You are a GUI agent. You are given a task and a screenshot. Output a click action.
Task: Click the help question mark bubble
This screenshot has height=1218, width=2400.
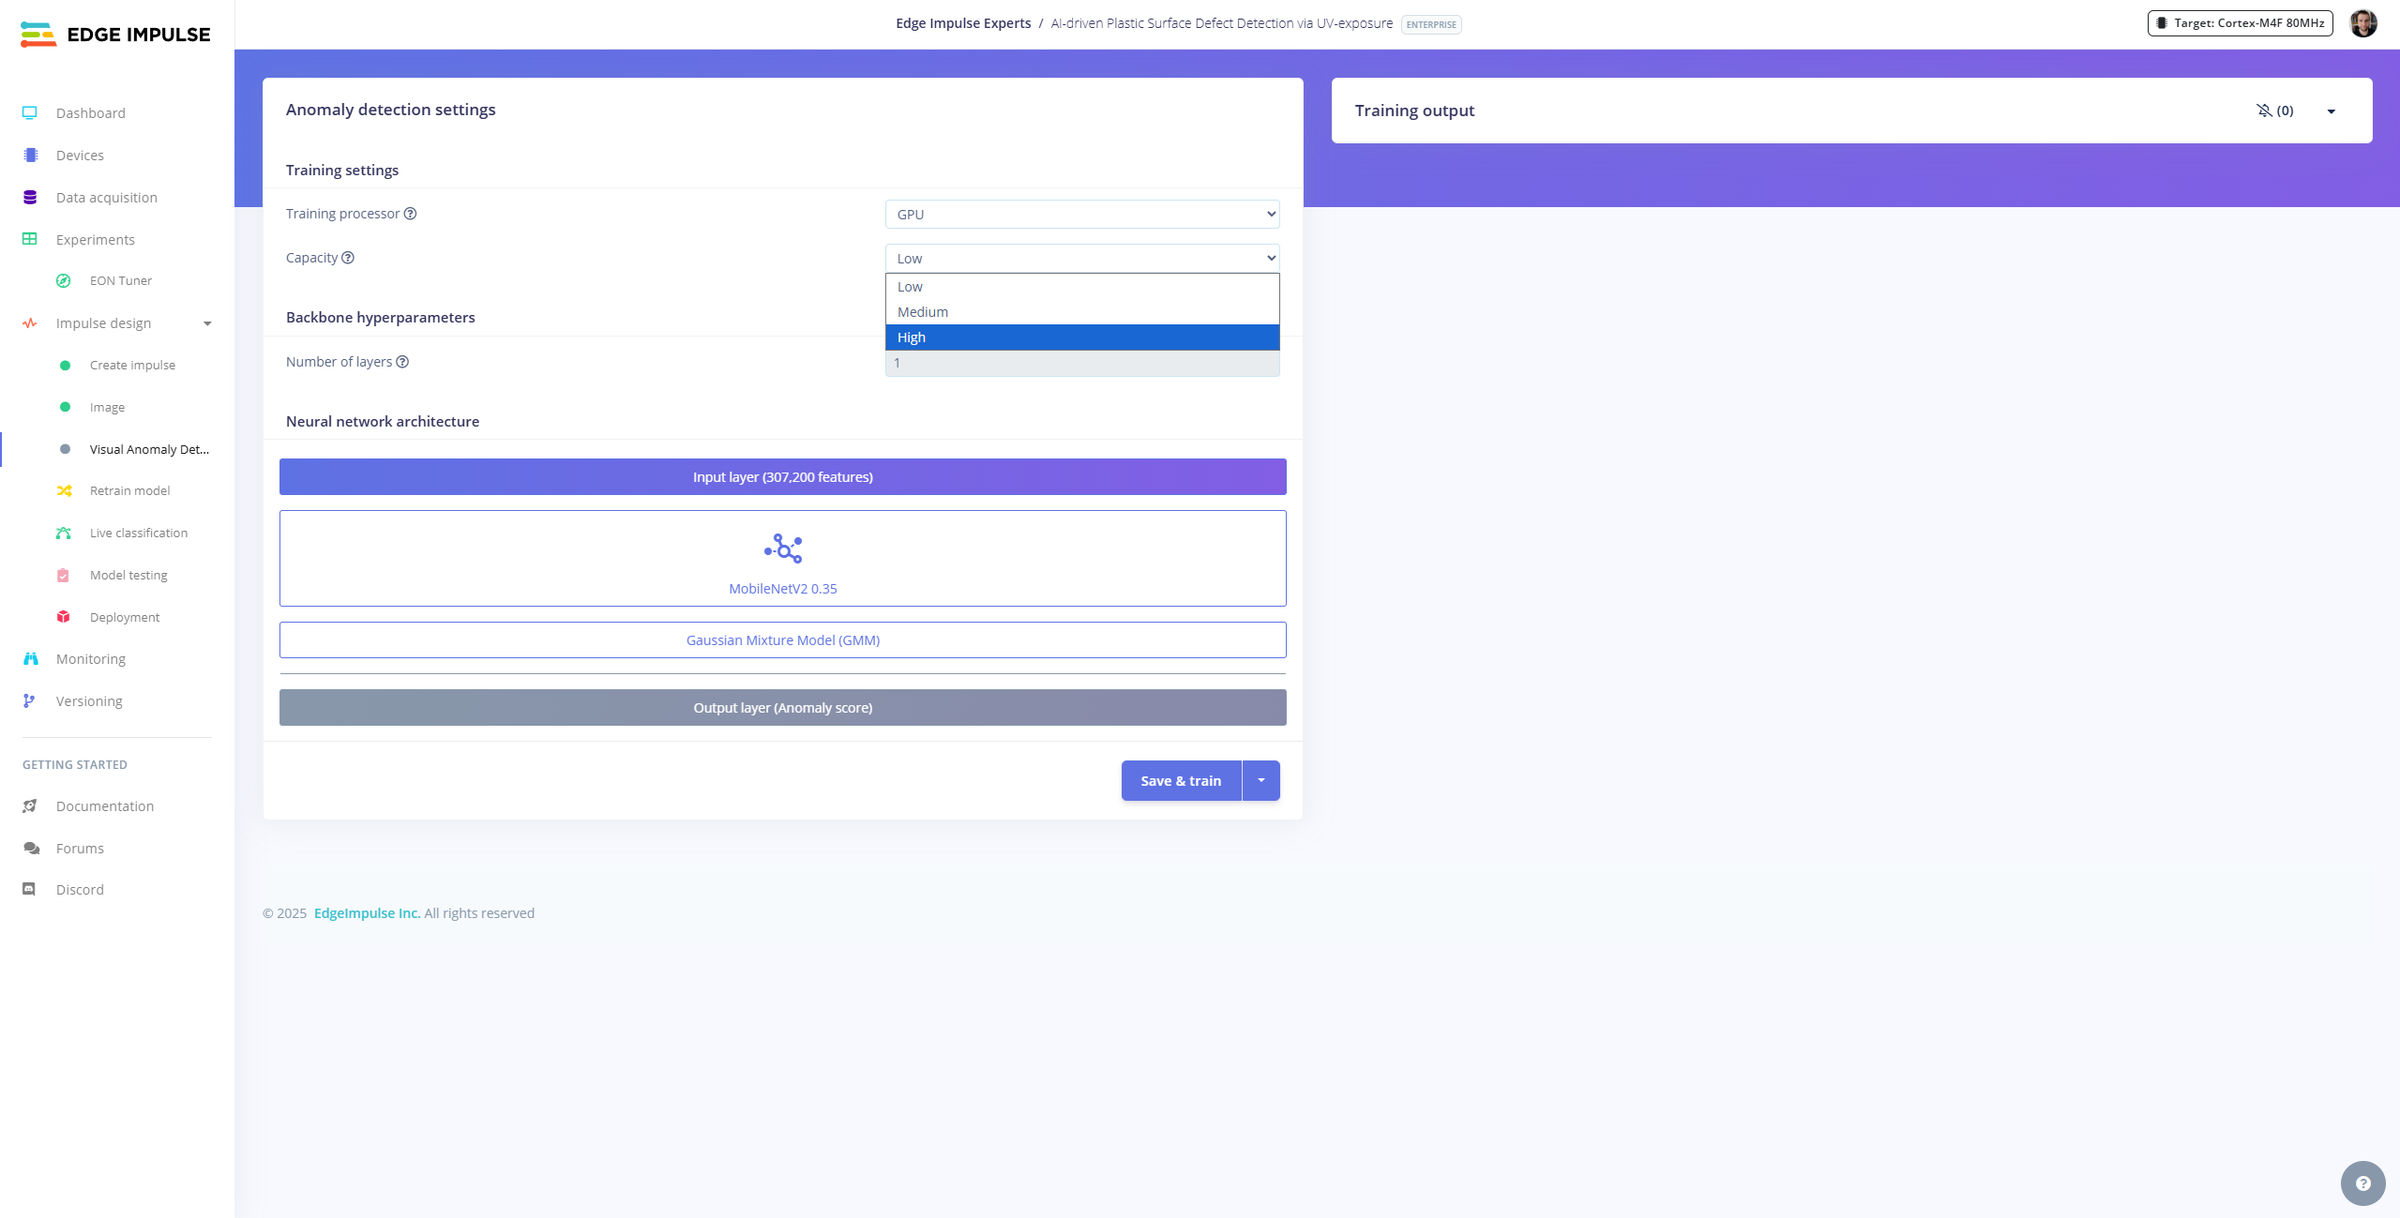point(2363,1183)
